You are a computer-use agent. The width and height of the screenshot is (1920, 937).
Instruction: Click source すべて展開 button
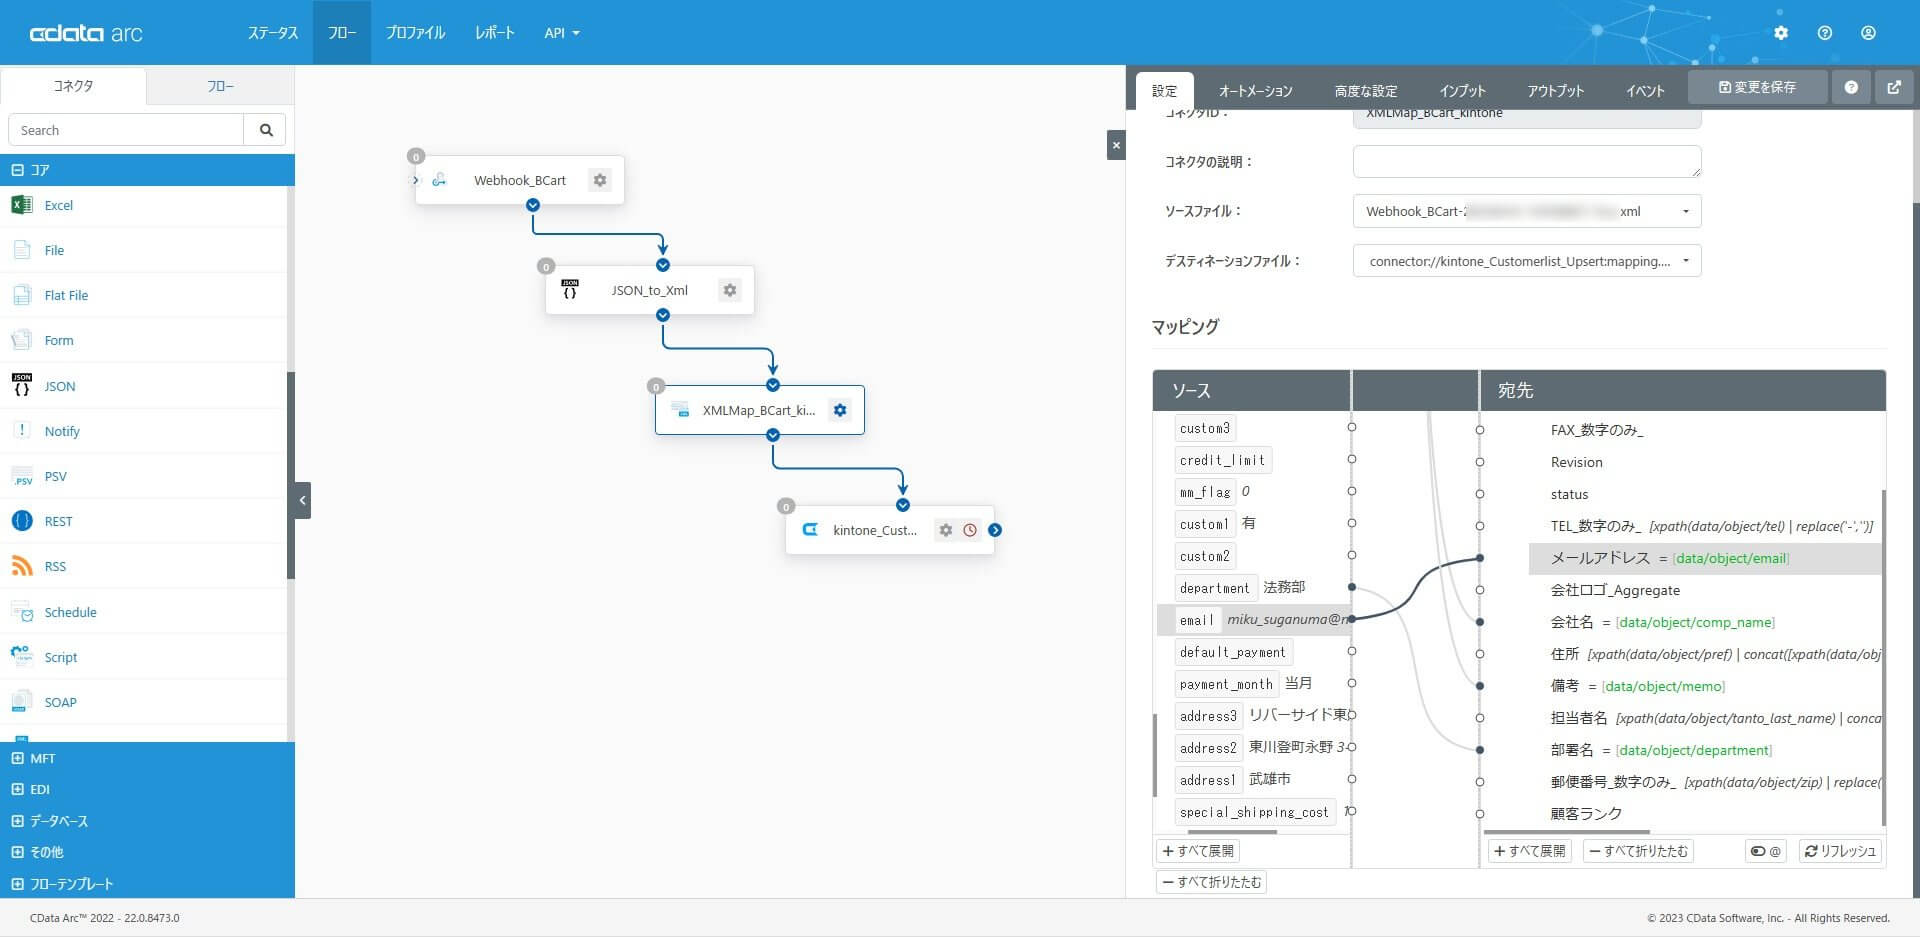pyautogui.click(x=1198, y=851)
